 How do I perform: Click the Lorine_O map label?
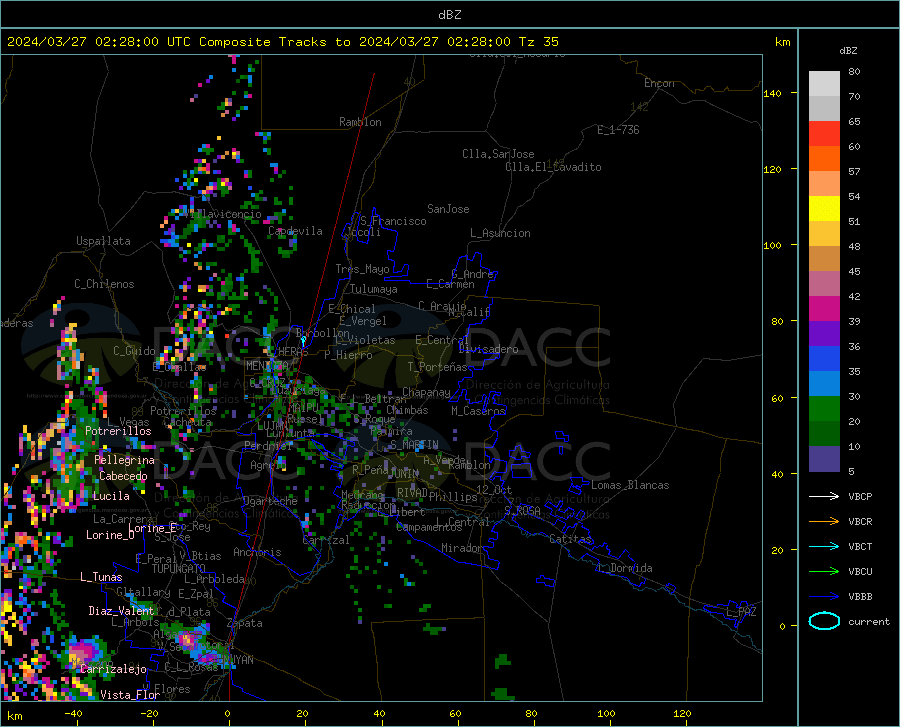(x=110, y=535)
